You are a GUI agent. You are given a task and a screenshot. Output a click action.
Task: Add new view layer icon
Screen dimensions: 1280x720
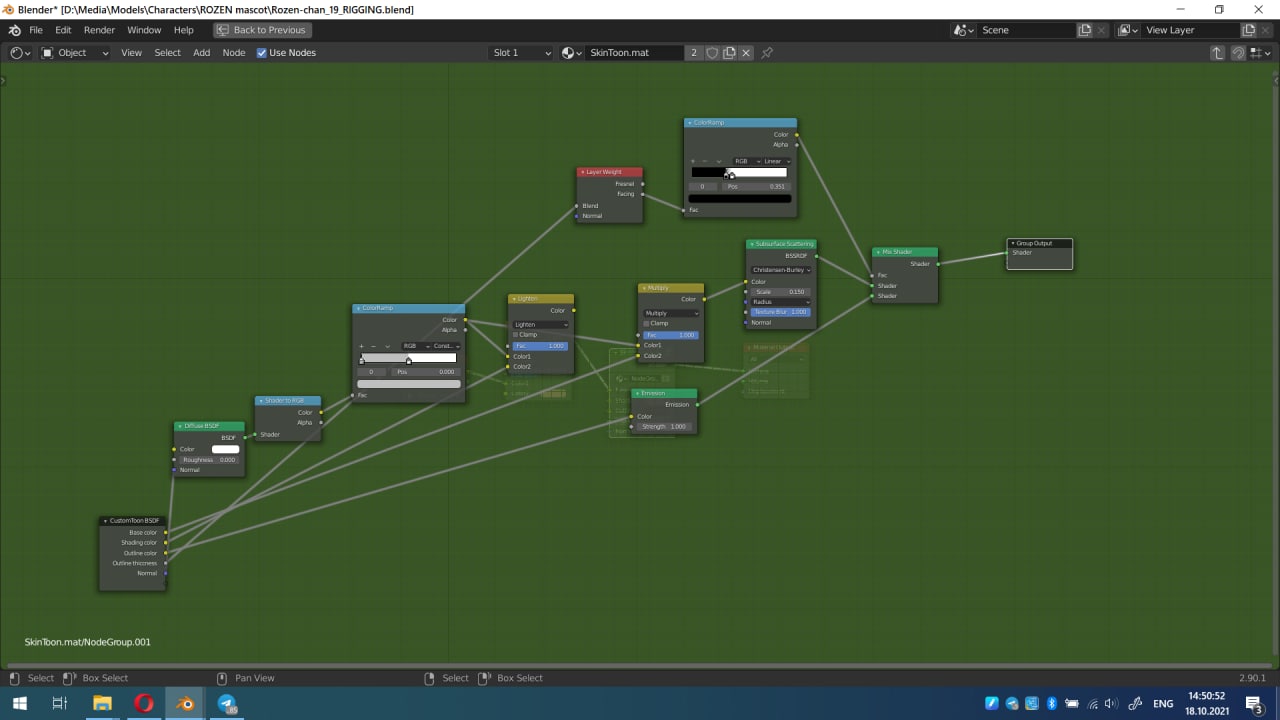1249,30
